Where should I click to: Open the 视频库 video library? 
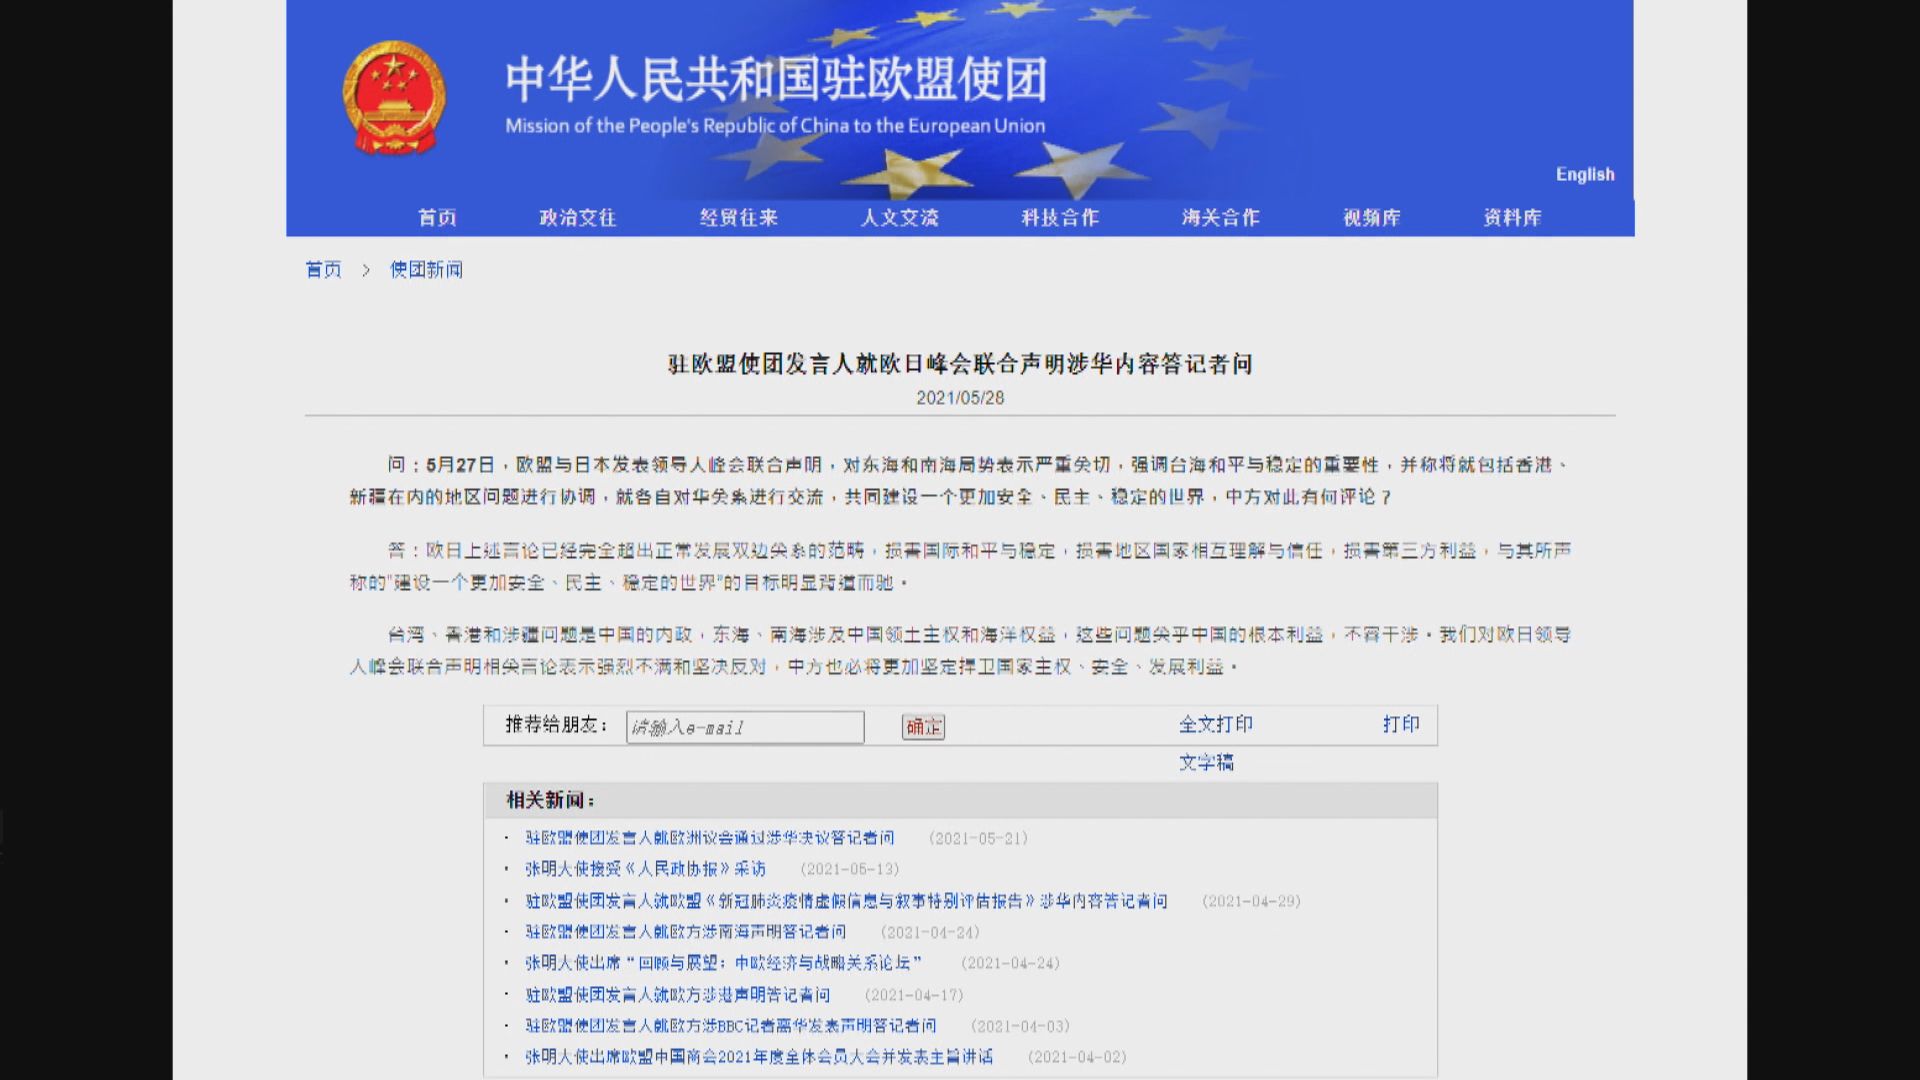click(x=1371, y=216)
